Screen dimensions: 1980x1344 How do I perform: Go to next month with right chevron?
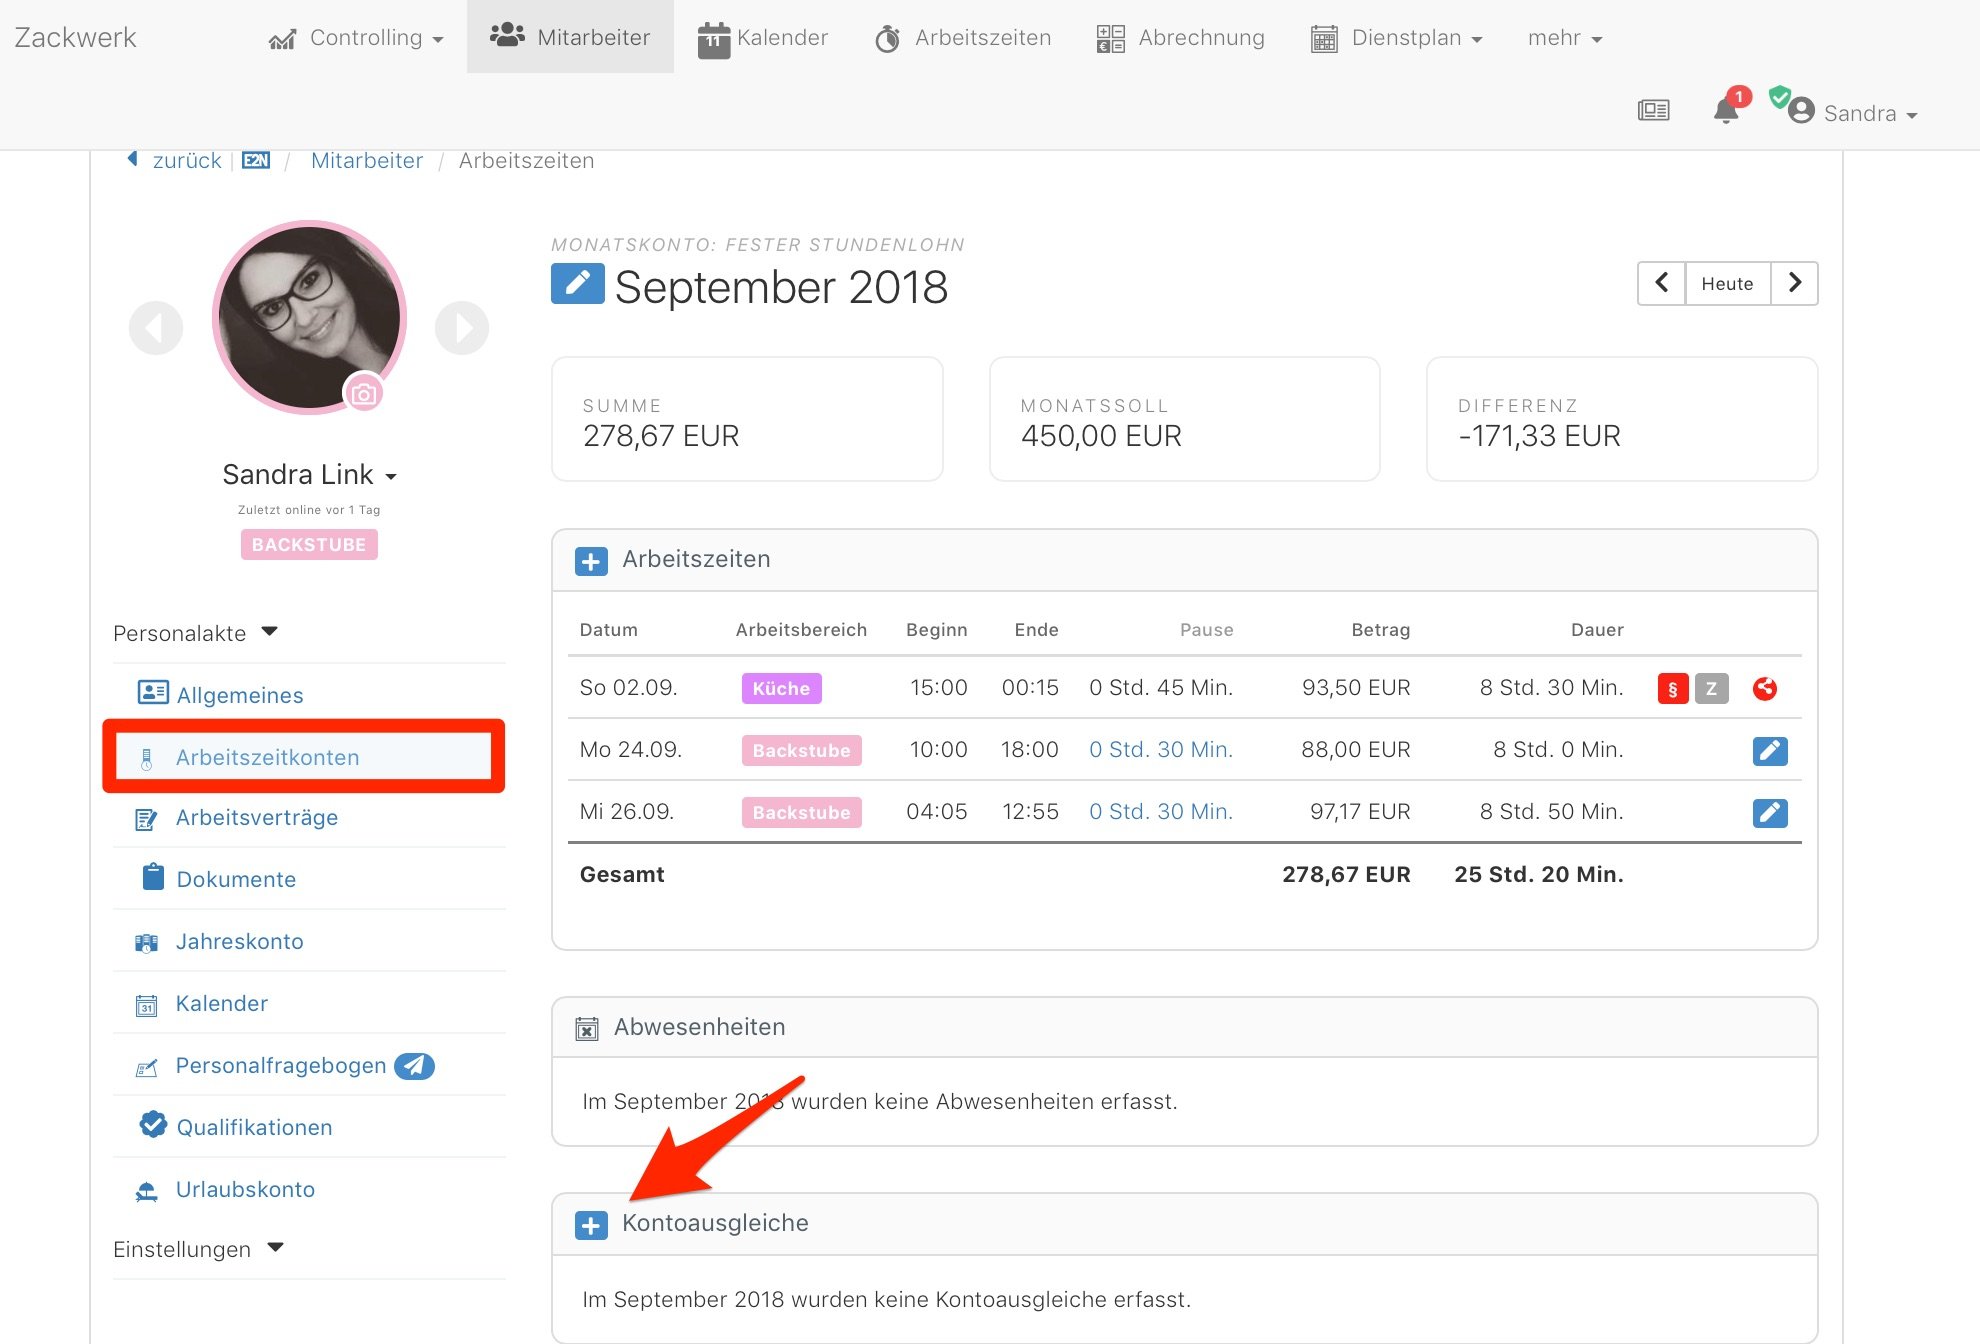click(1794, 283)
